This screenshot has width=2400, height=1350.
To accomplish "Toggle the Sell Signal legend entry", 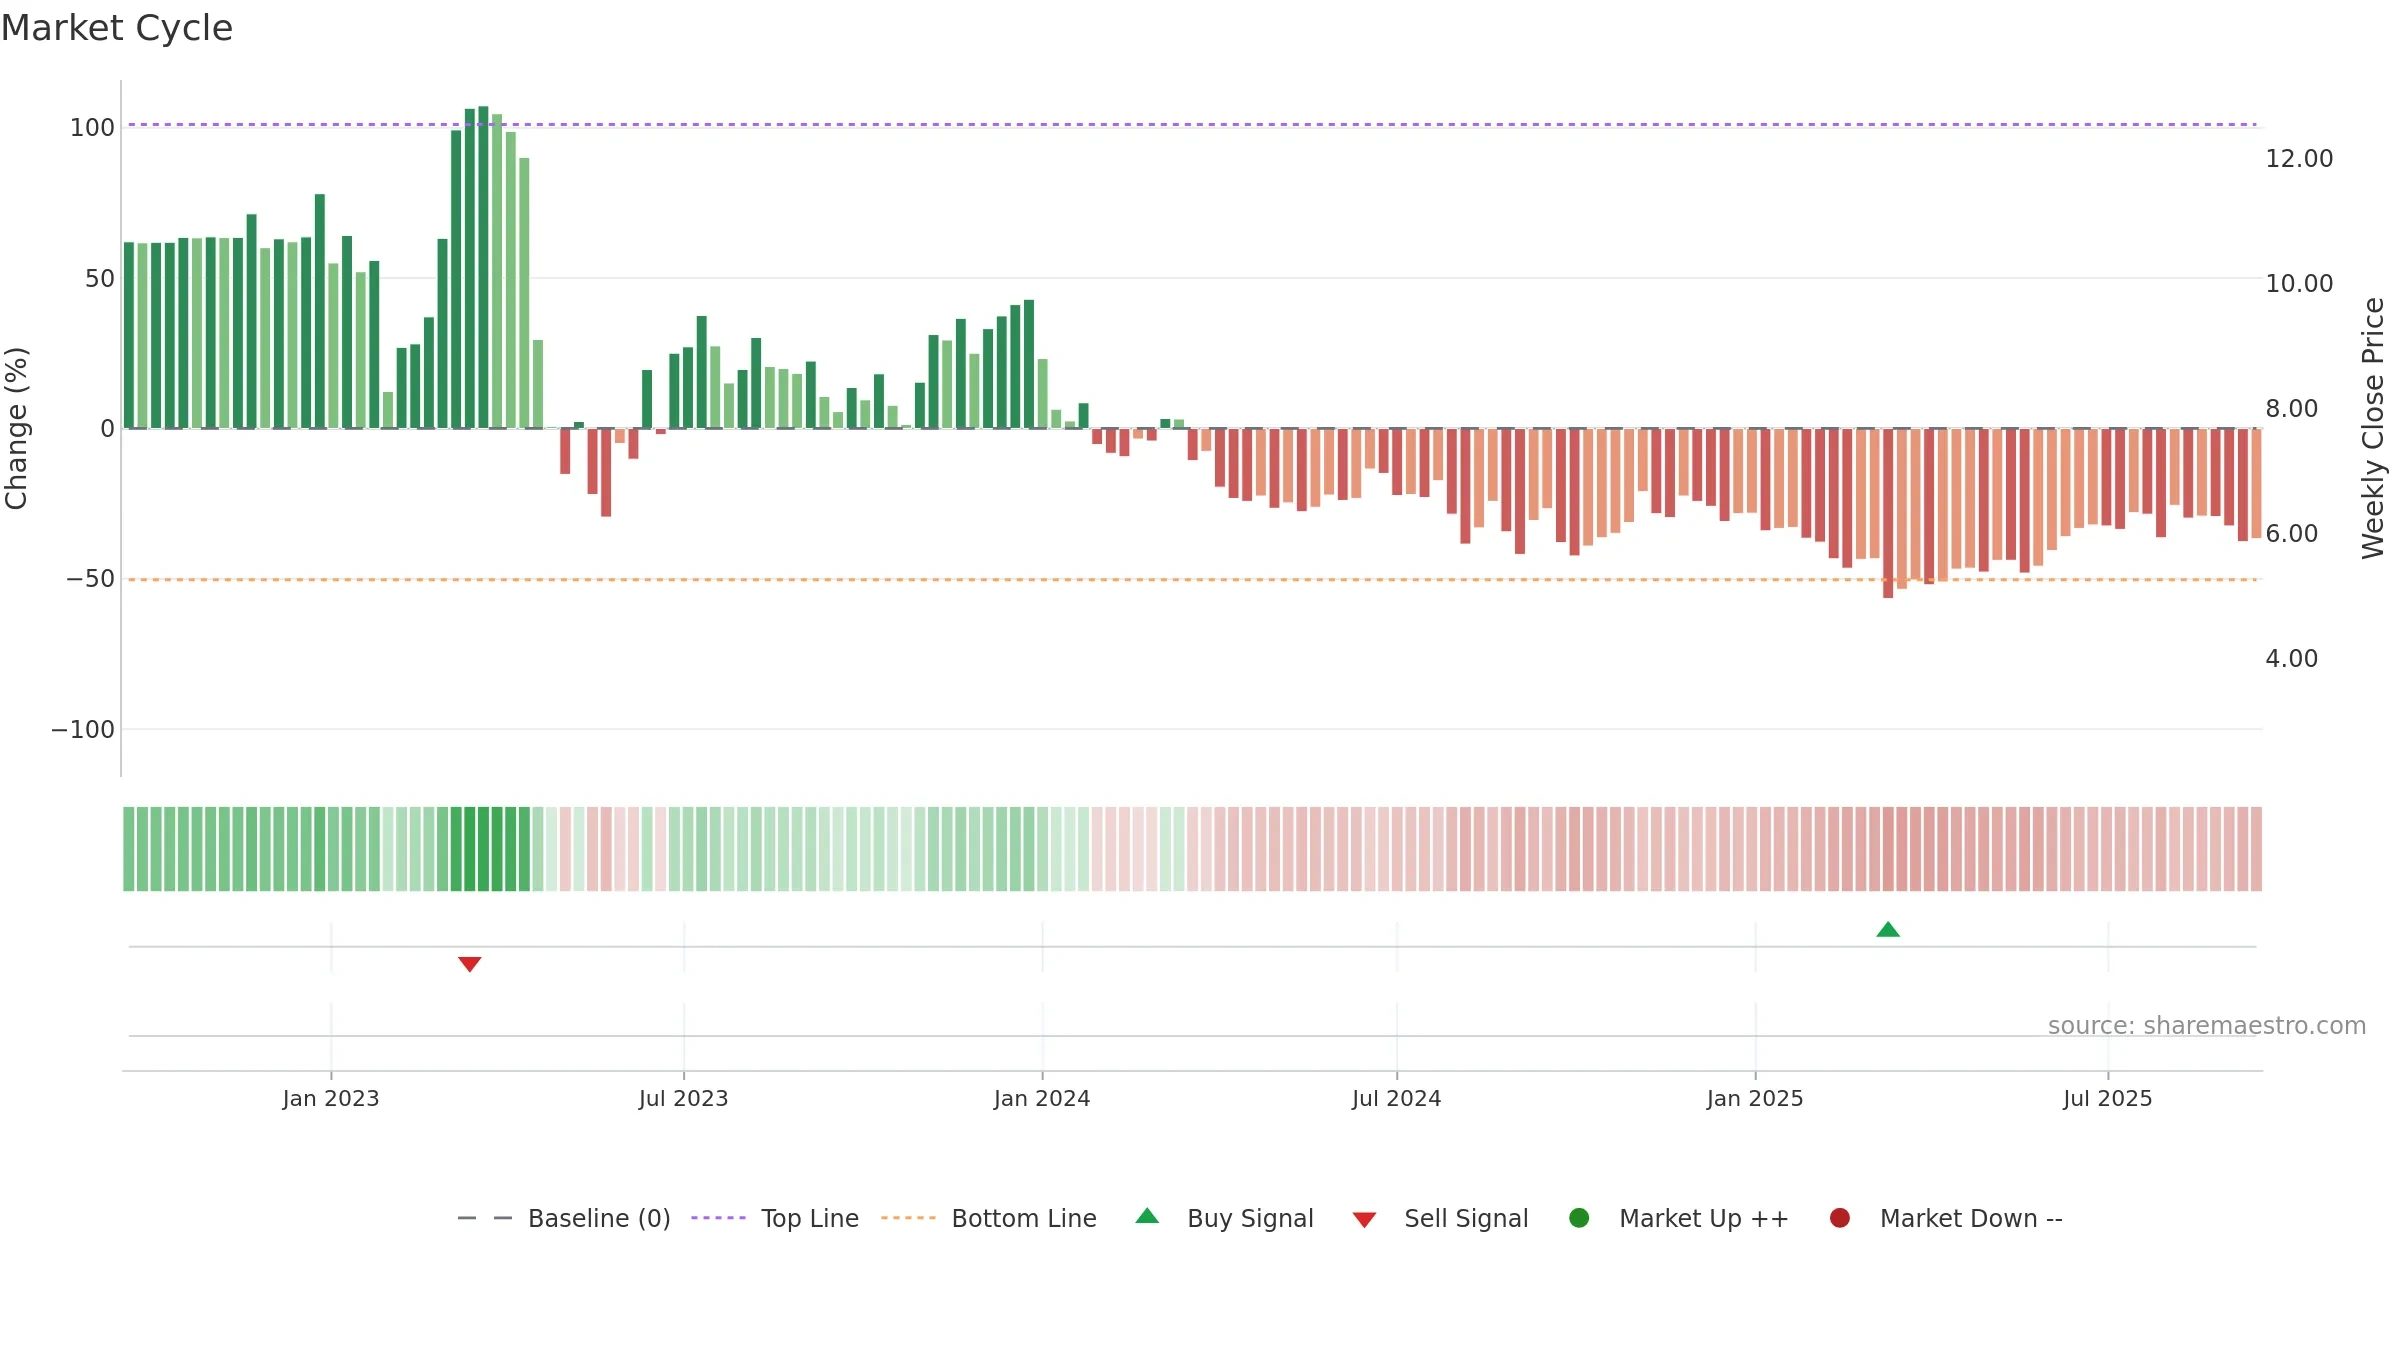I will point(1440,1218).
